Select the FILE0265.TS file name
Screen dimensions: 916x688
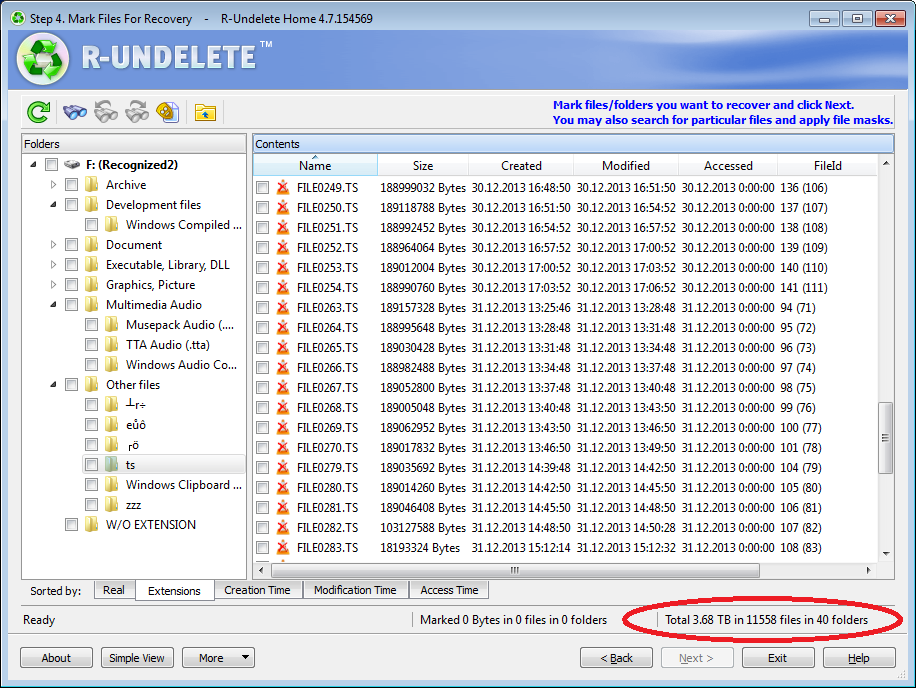pyautogui.click(x=327, y=348)
